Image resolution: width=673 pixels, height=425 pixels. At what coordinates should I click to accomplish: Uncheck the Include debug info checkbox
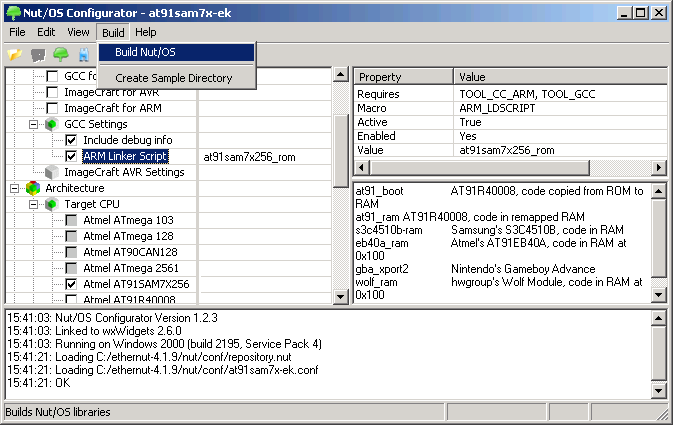click(x=71, y=140)
